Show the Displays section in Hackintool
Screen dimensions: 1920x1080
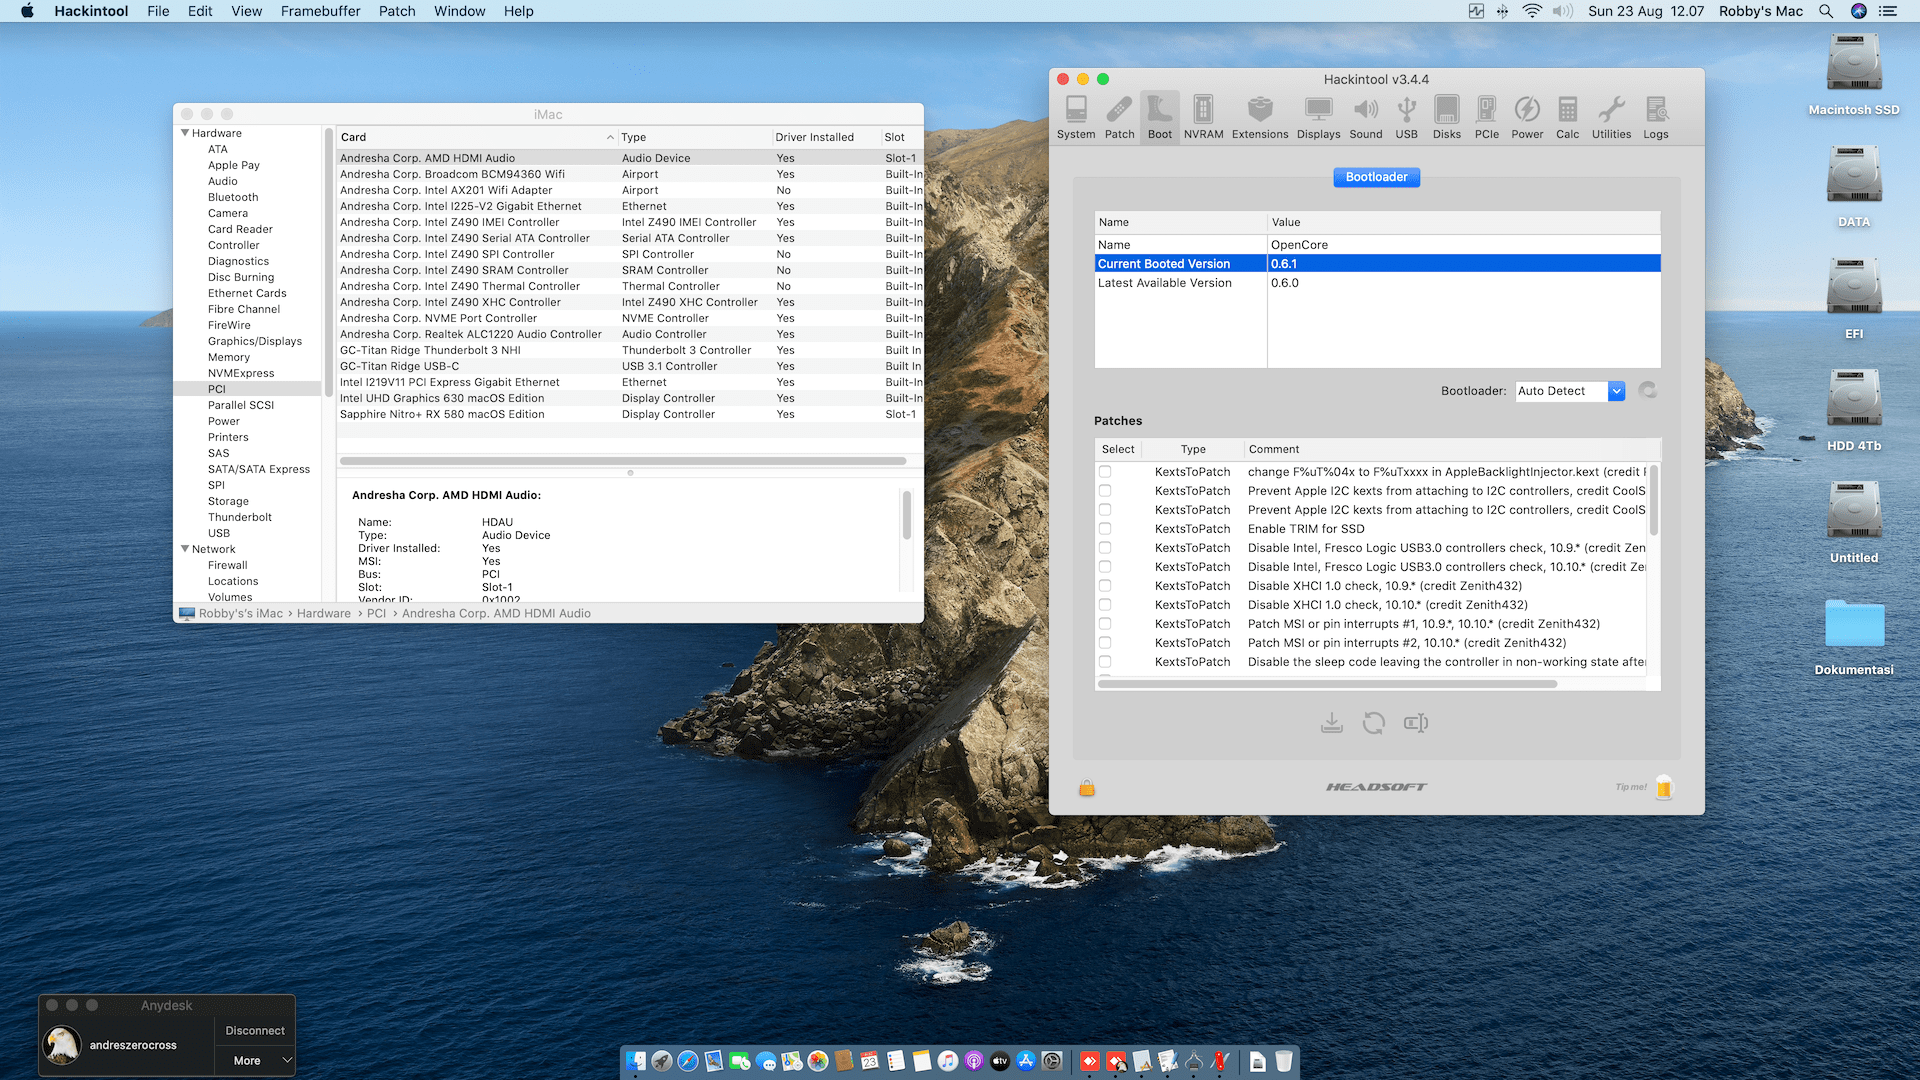click(x=1319, y=118)
